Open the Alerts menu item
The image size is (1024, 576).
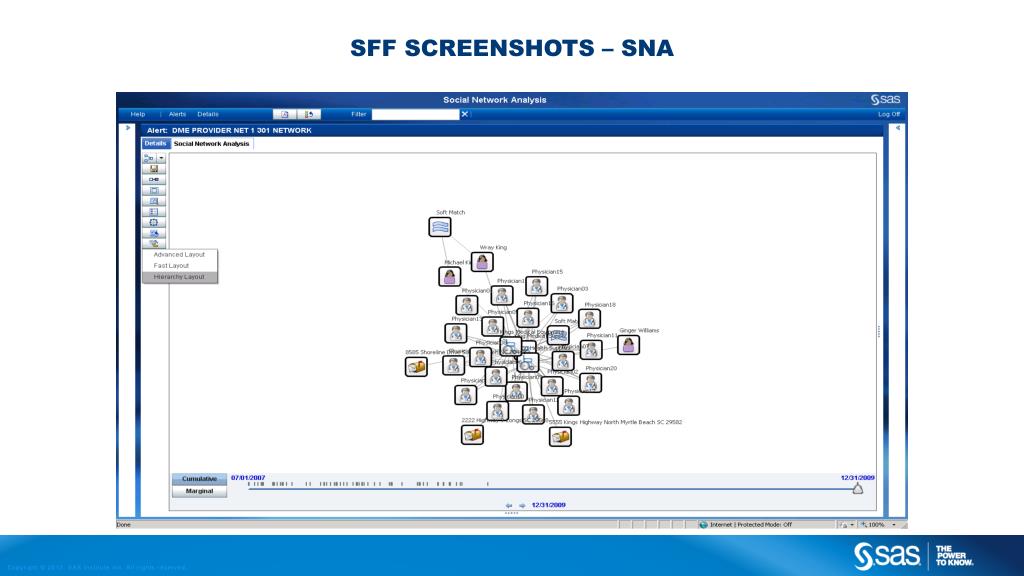click(x=177, y=114)
